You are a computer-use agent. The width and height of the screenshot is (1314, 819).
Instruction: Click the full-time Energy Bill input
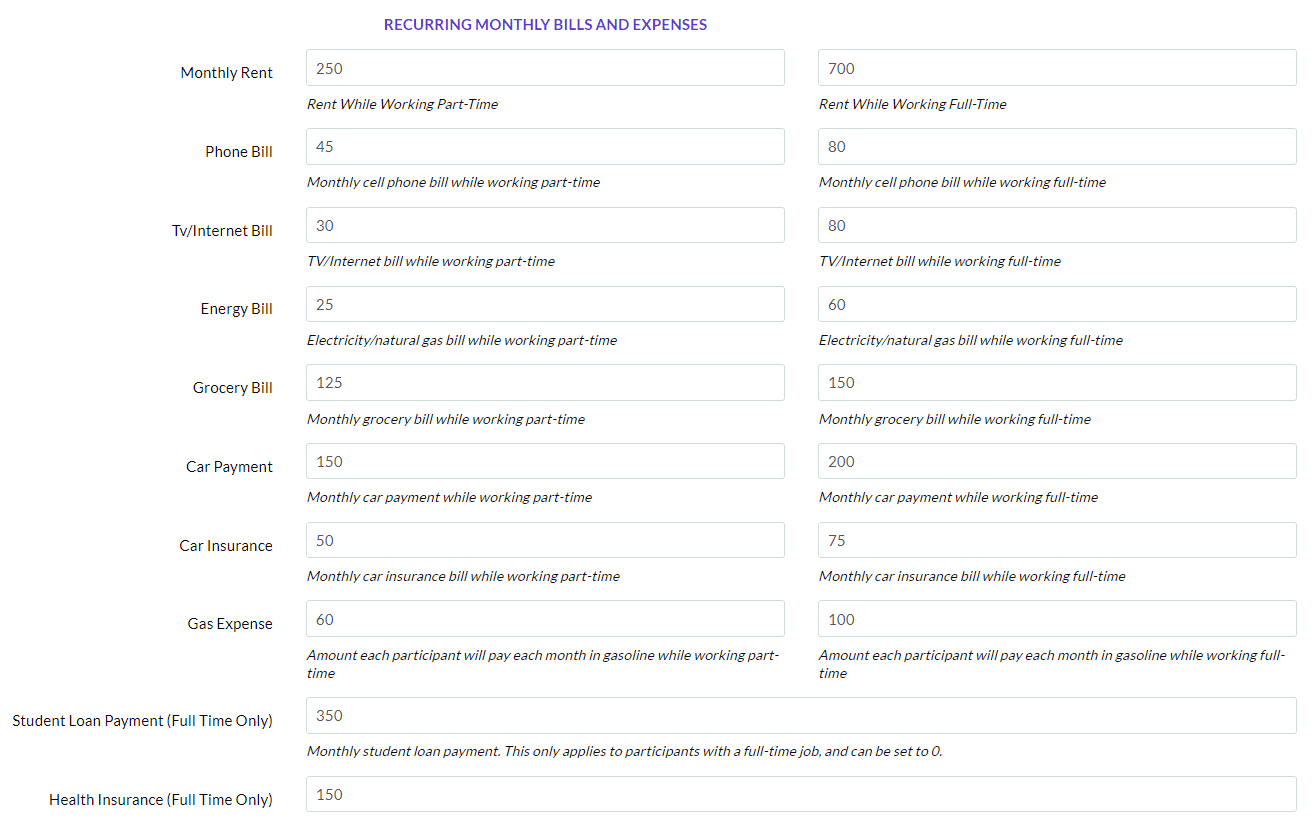[1057, 304]
